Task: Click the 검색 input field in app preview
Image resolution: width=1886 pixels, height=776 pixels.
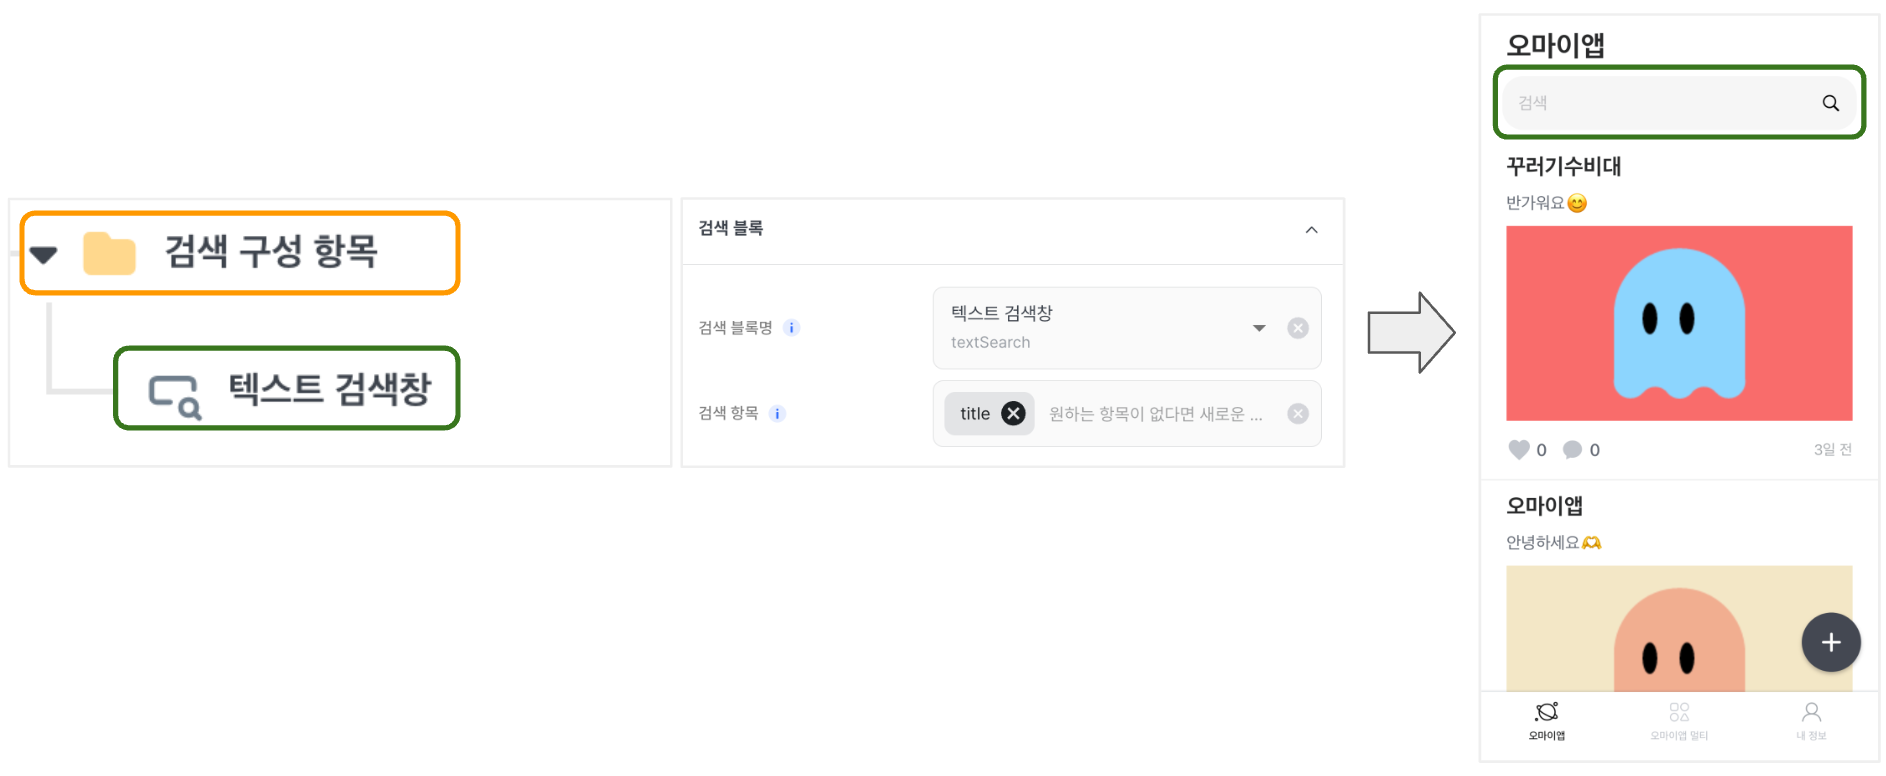Action: 1660,103
